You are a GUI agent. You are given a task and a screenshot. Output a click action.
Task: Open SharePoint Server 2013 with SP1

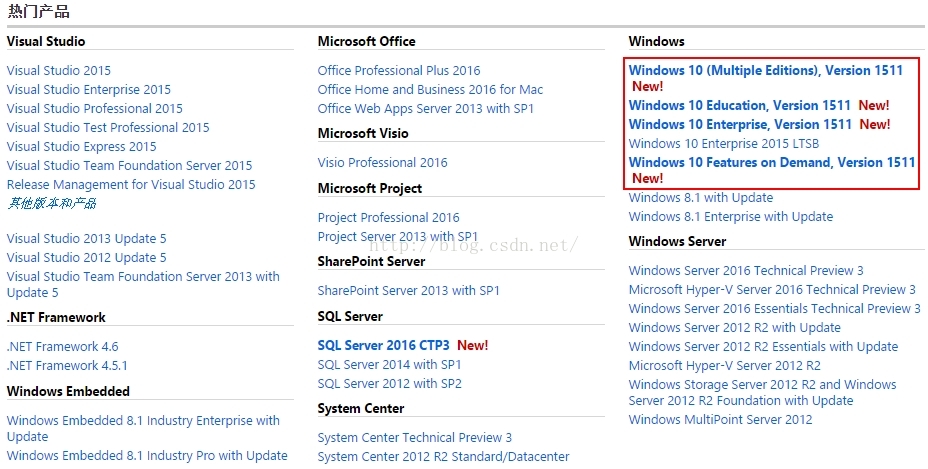[408, 291]
